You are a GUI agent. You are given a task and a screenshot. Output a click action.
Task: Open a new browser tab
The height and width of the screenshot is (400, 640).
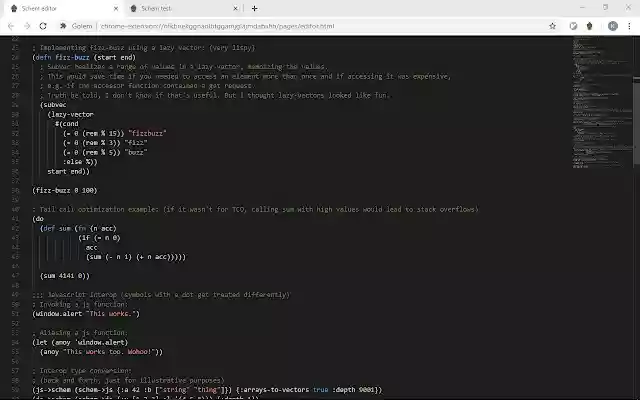click(254, 8)
